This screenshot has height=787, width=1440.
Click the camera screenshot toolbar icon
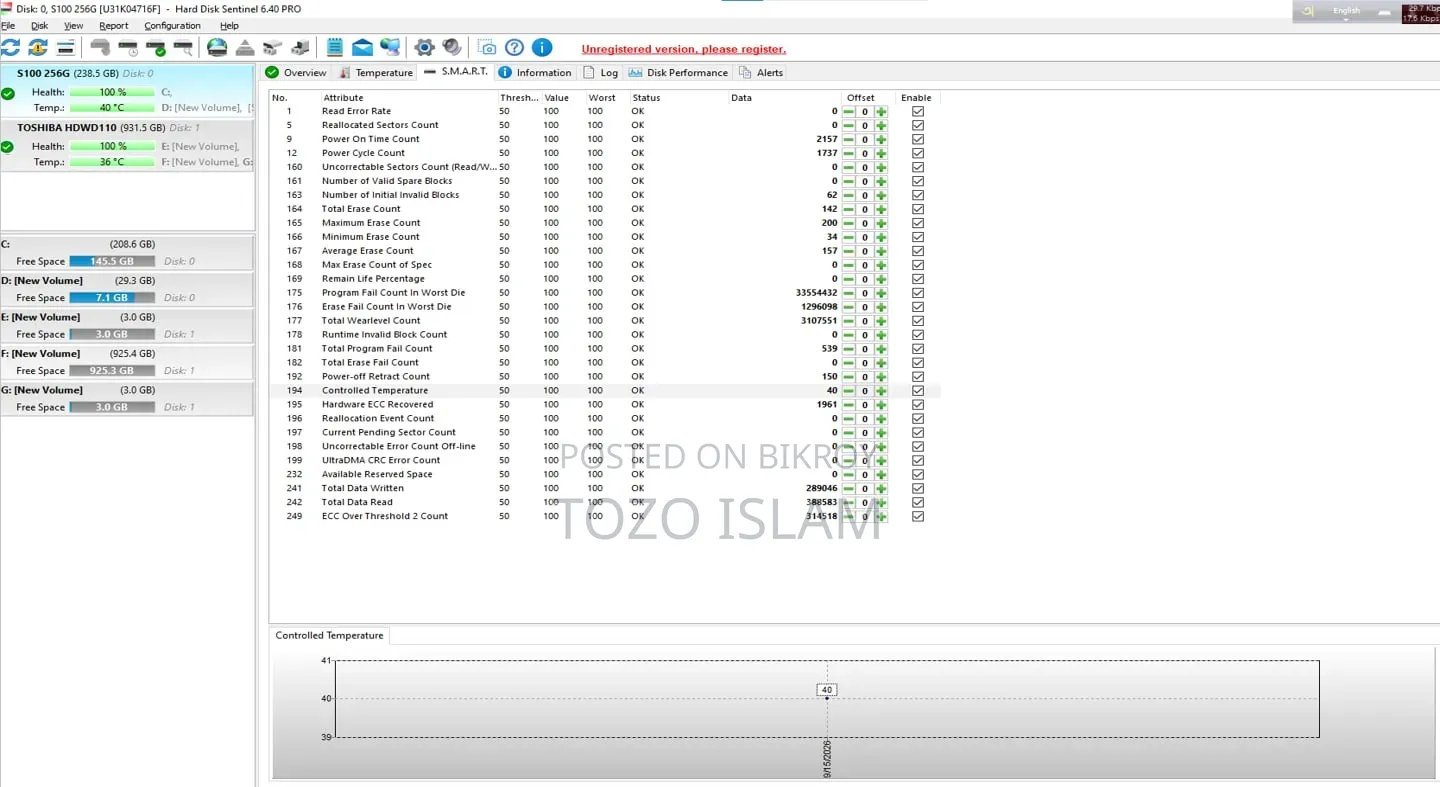(x=487, y=47)
